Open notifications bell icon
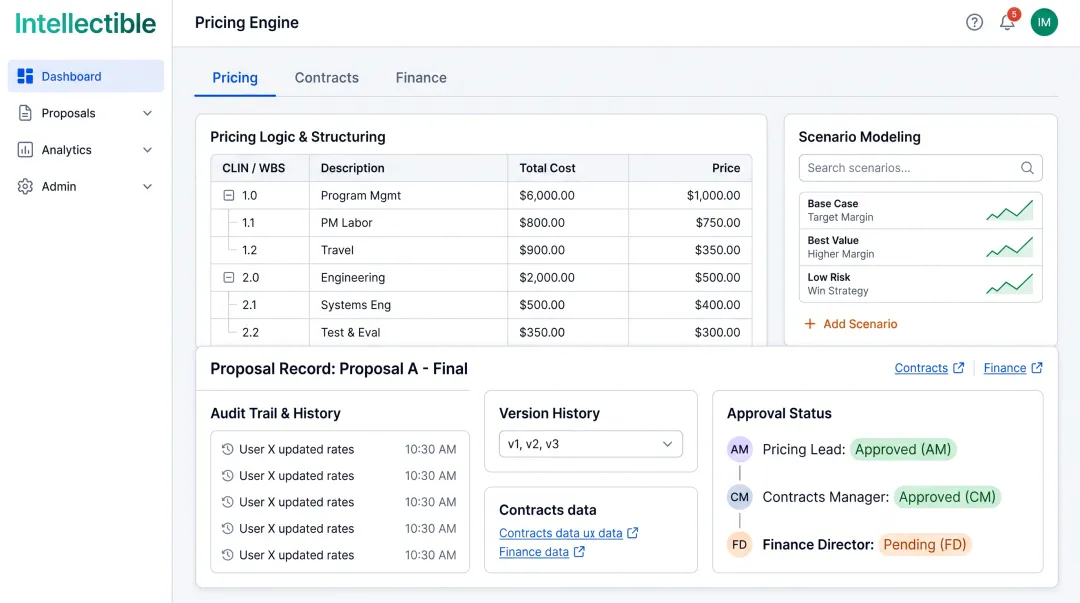The image size is (1080, 603). coord(1007,22)
